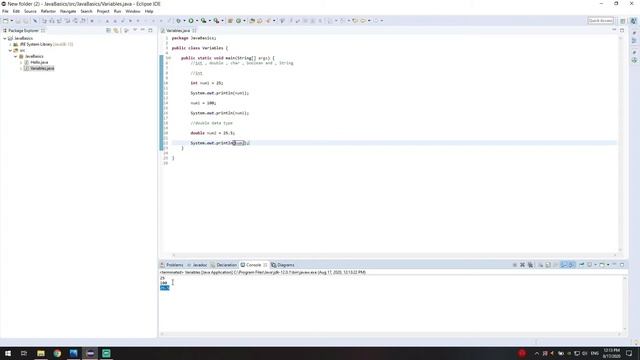Open the Run button dropdown arrow

(197, 20)
